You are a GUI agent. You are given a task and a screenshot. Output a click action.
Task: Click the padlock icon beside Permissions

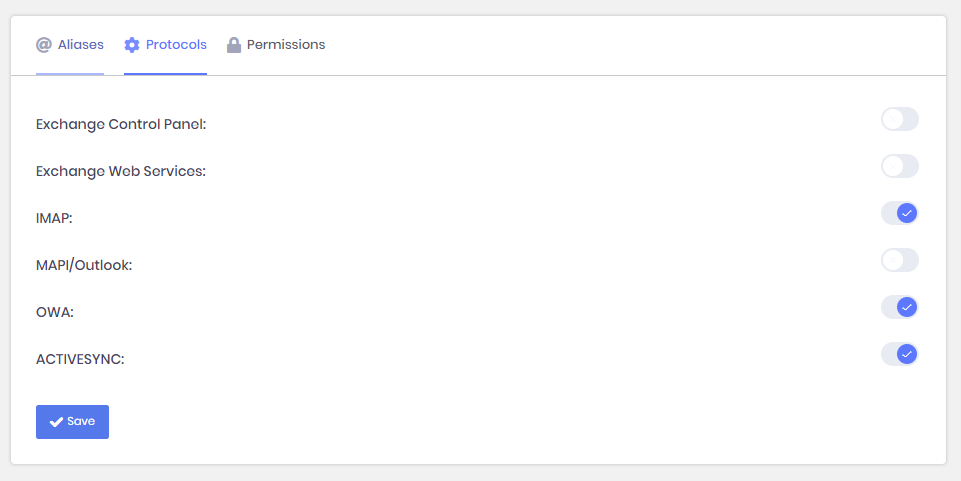[x=234, y=45]
